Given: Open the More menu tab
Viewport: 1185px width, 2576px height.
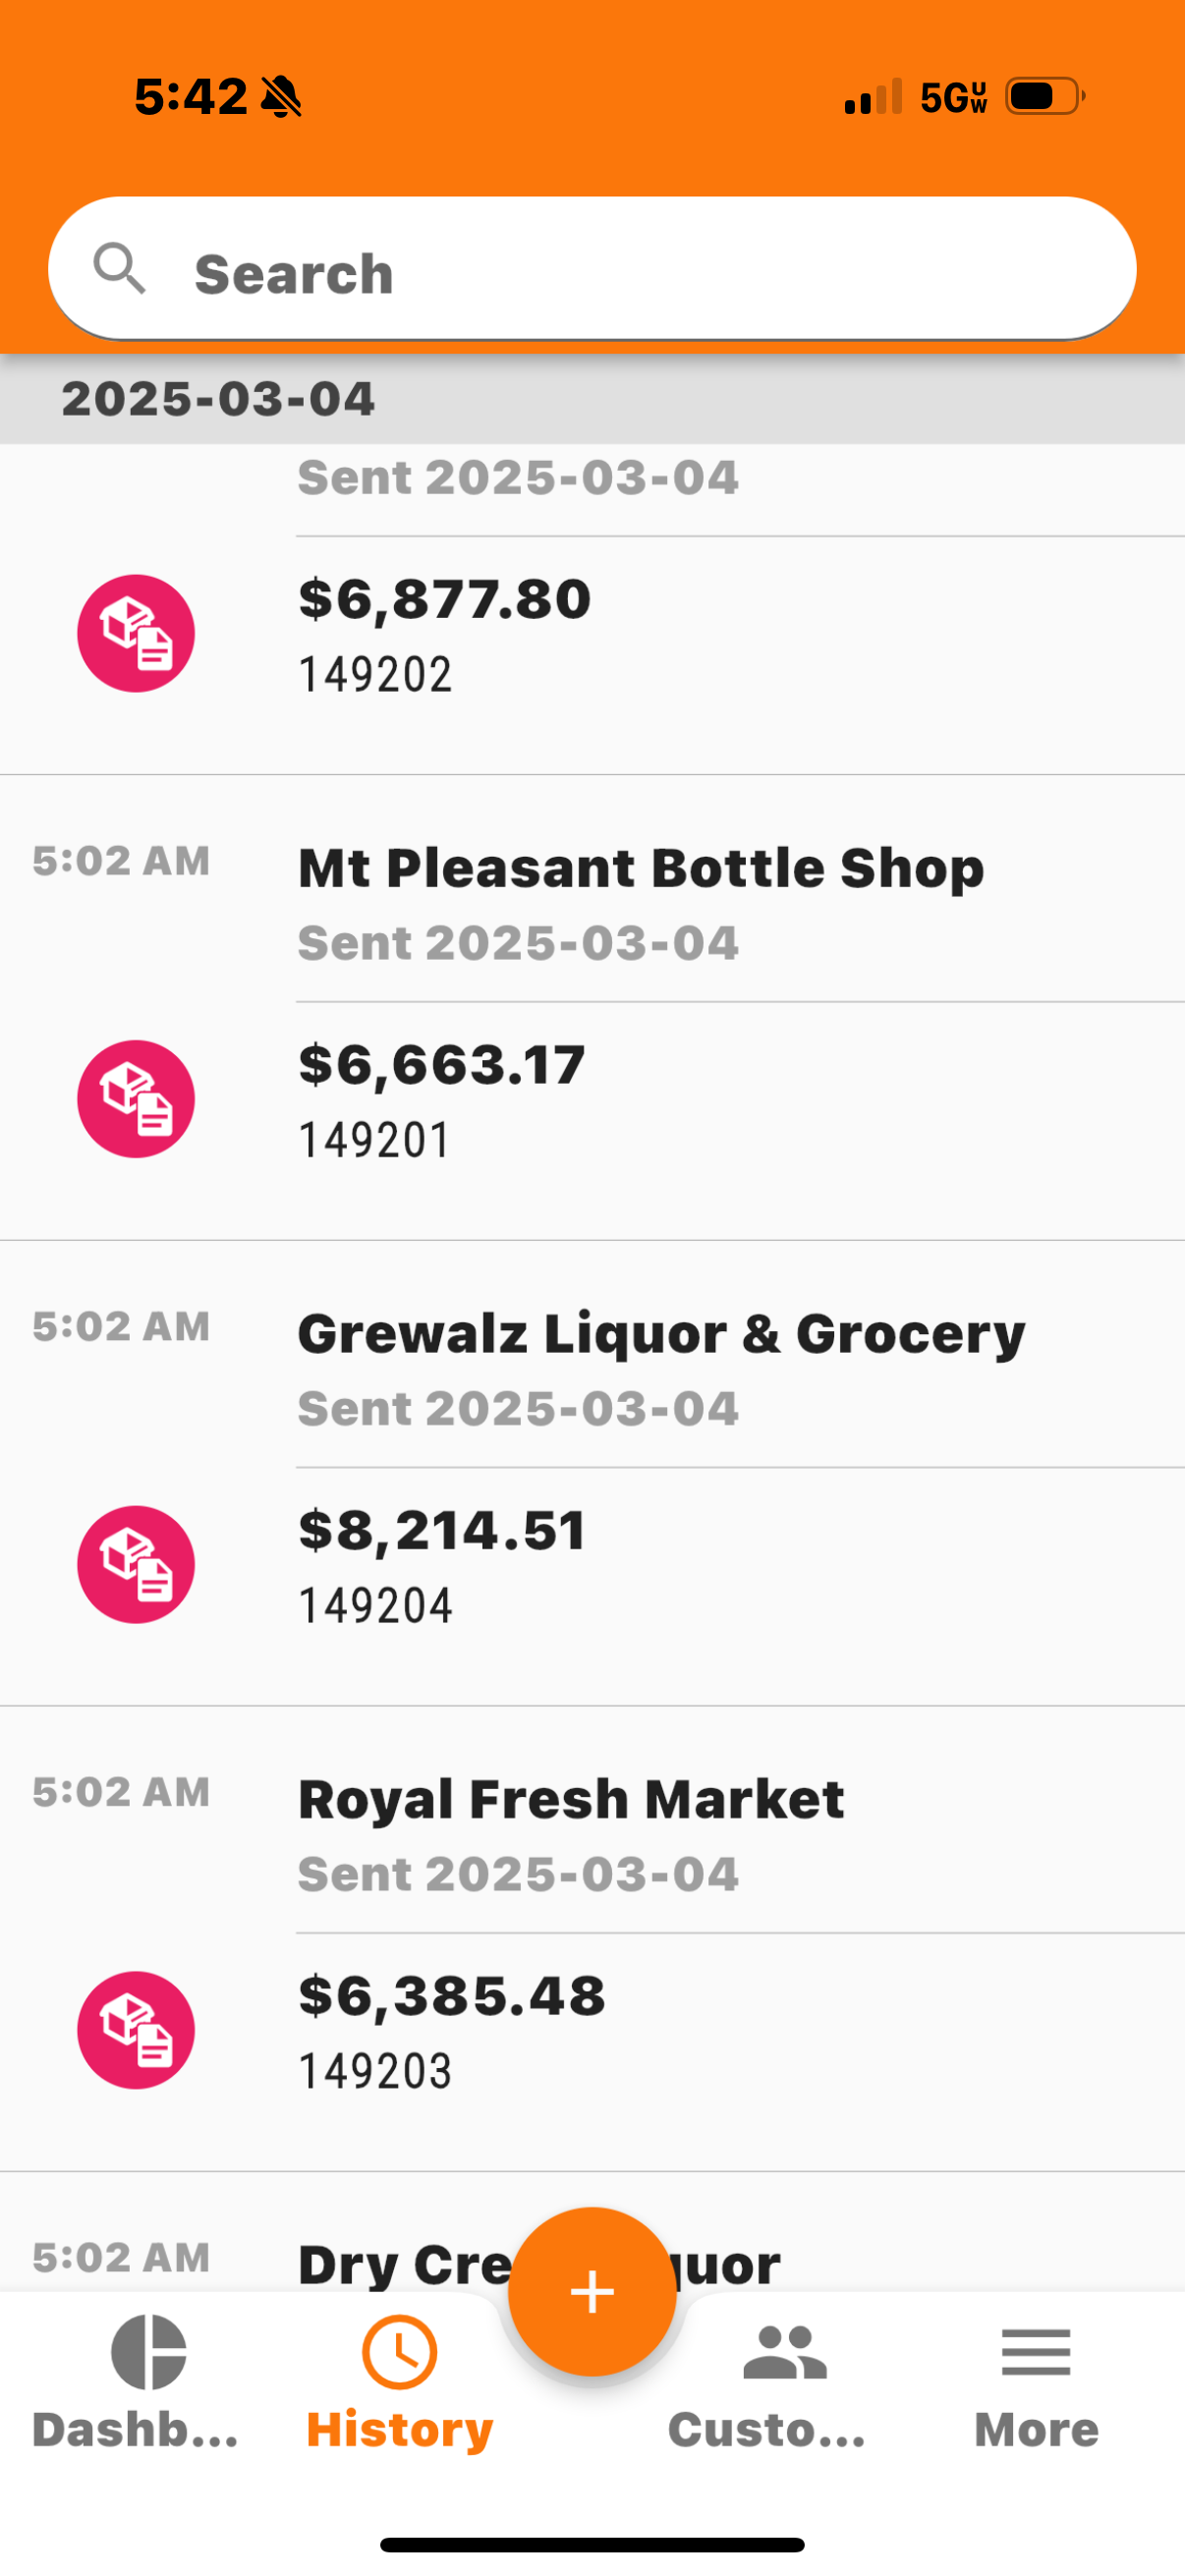Looking at the screenshot, I should pyautogui.click(x=1036, y=2384).
